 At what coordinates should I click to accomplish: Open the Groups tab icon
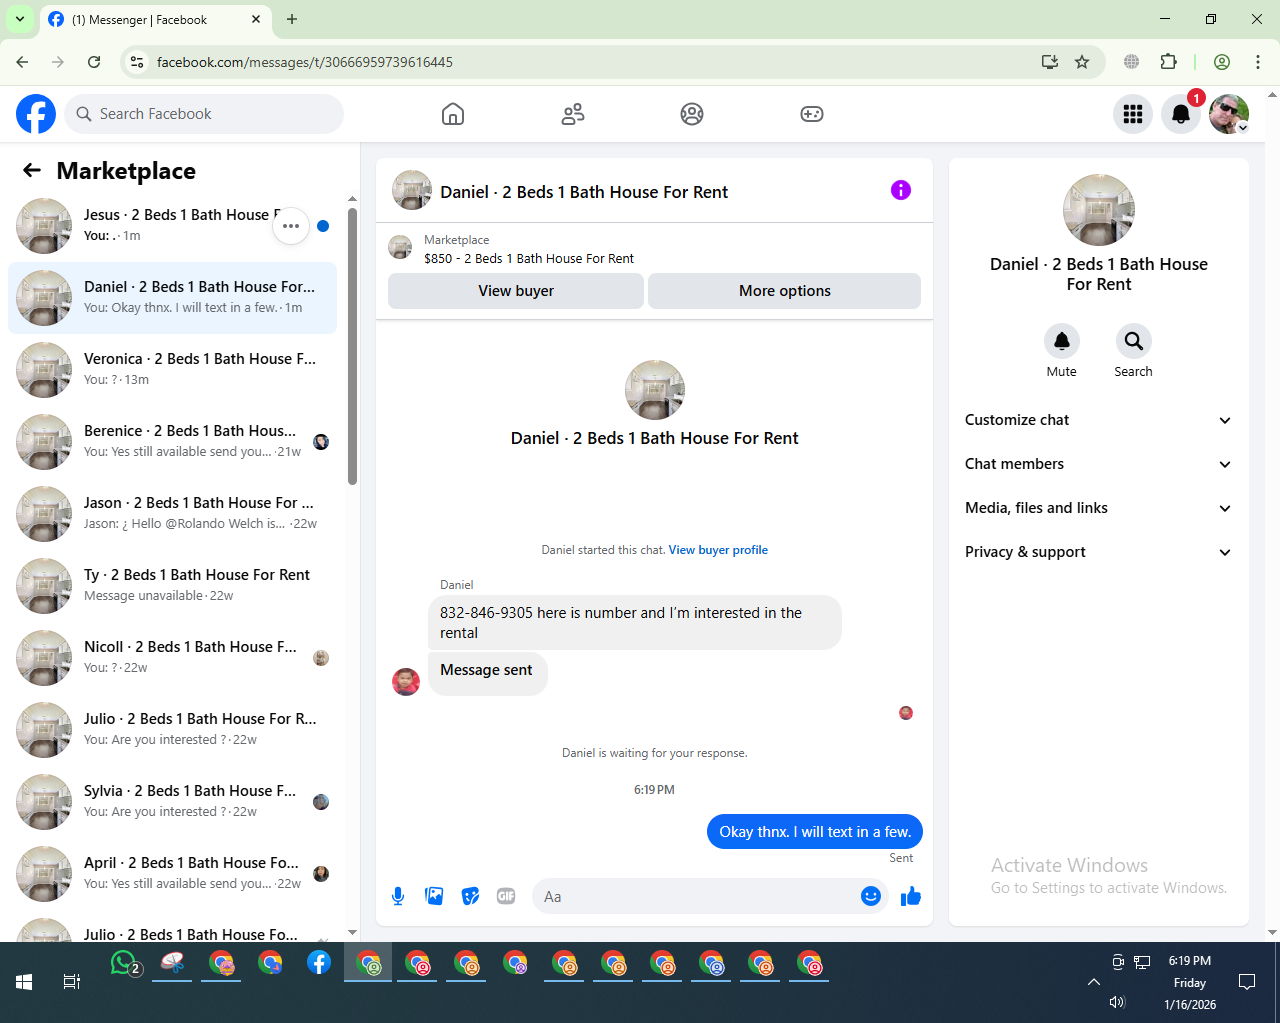pyautogui.click(x=692, y=114)
